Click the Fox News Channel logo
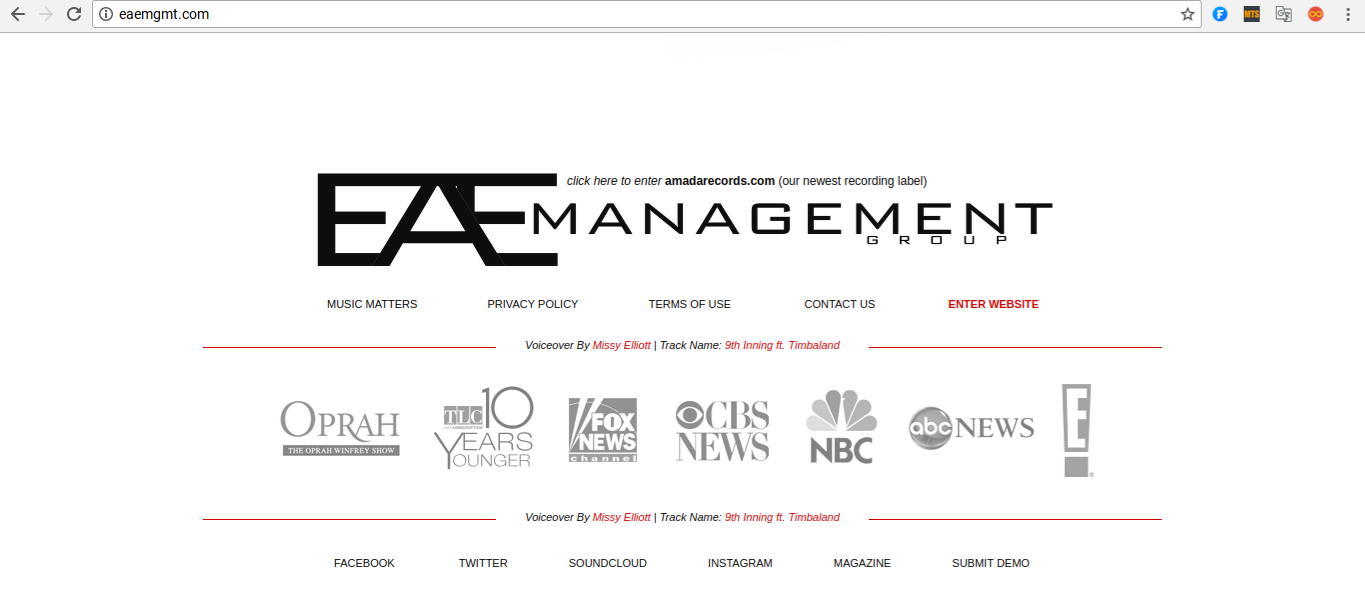The image size is (1365, 607). click(602, 430)
